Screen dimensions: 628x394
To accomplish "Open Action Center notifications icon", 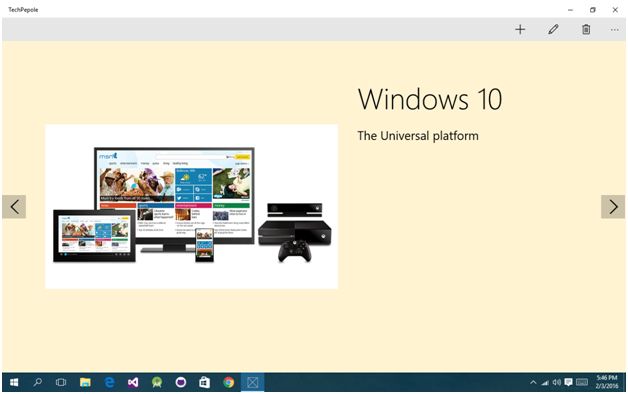I will pyautogui.click(x=568, y=382).
